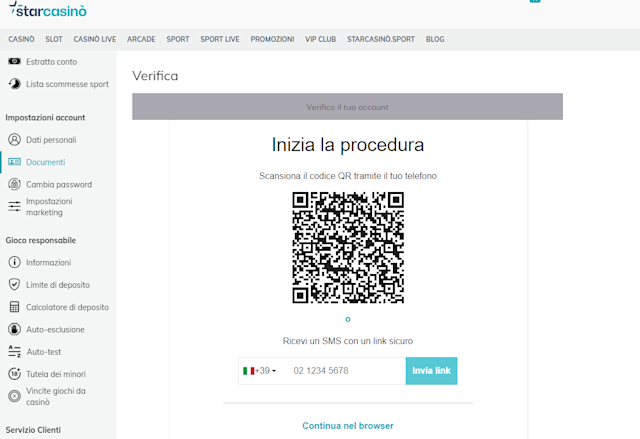Open the ARCADE menu item

click(x=141, y=39)
